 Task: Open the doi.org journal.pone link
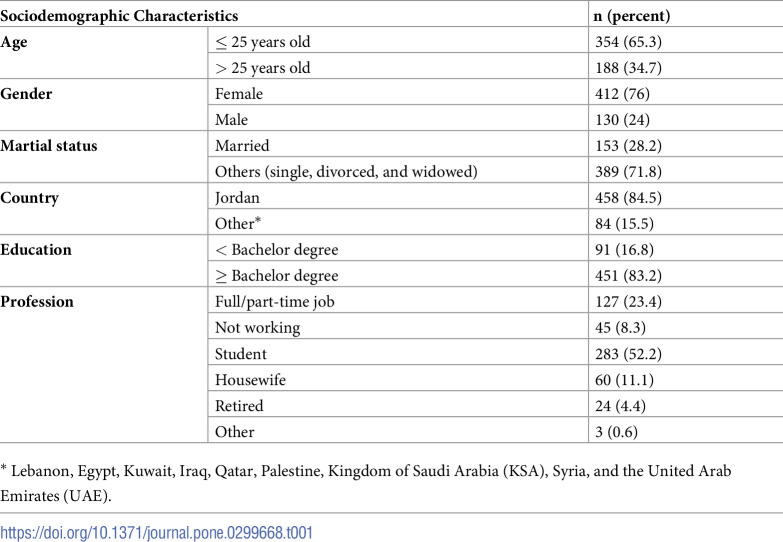156,533
